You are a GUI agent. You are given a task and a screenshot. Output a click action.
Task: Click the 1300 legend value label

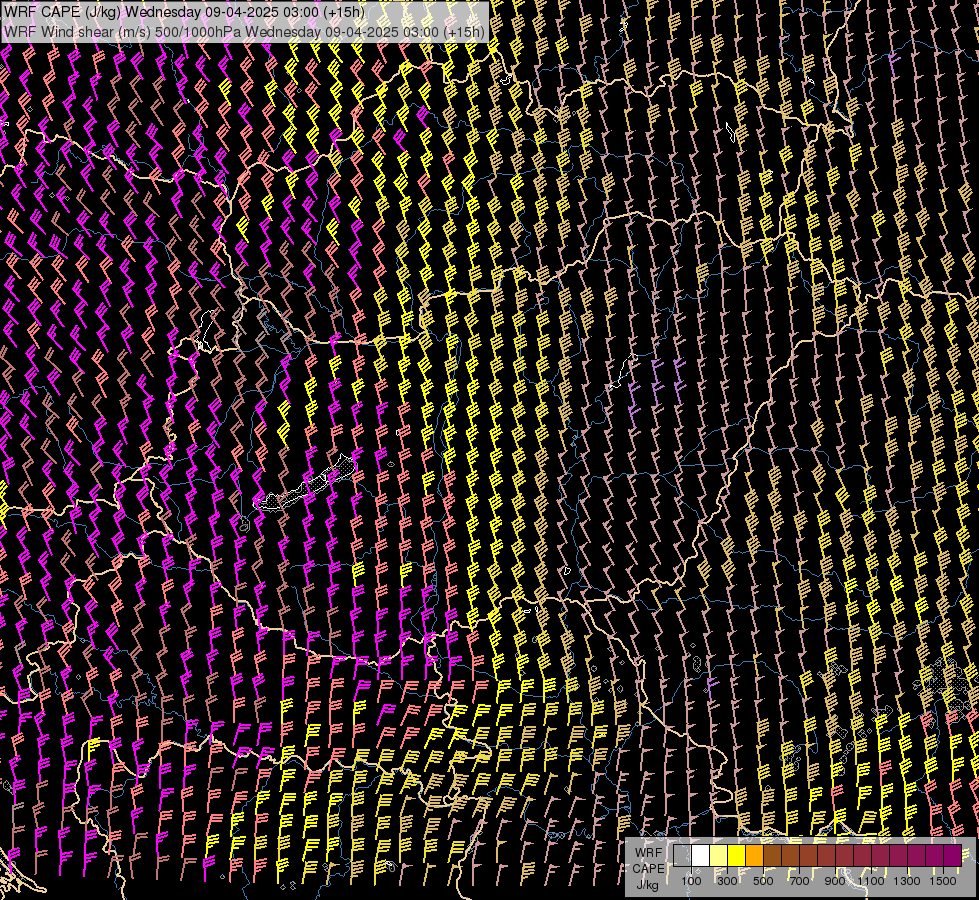(x=907, y=881)
